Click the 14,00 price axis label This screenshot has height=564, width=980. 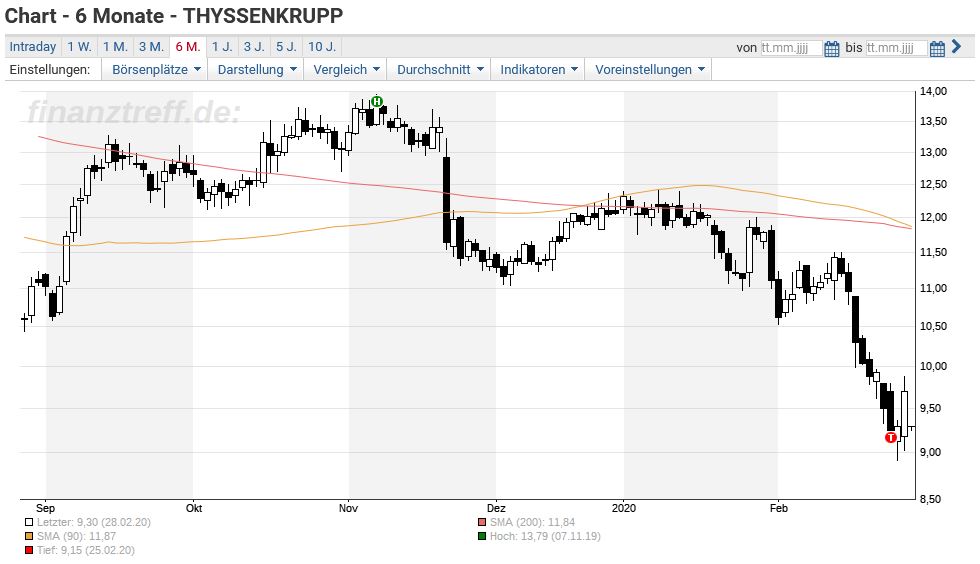pos(933,91)
